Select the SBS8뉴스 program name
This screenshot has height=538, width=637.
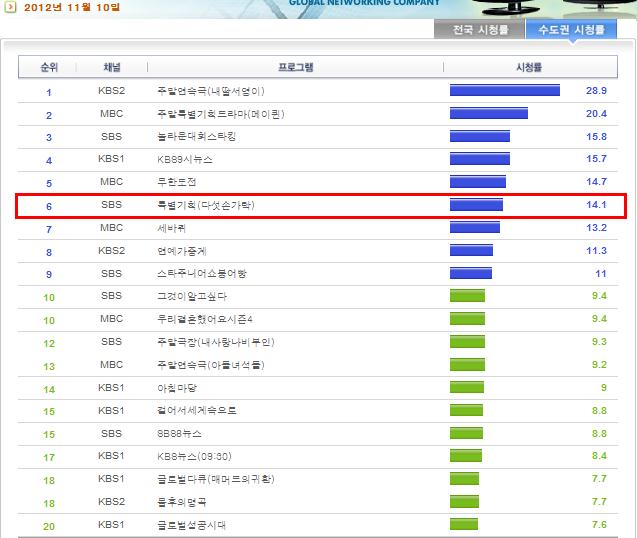click(179, 434)
